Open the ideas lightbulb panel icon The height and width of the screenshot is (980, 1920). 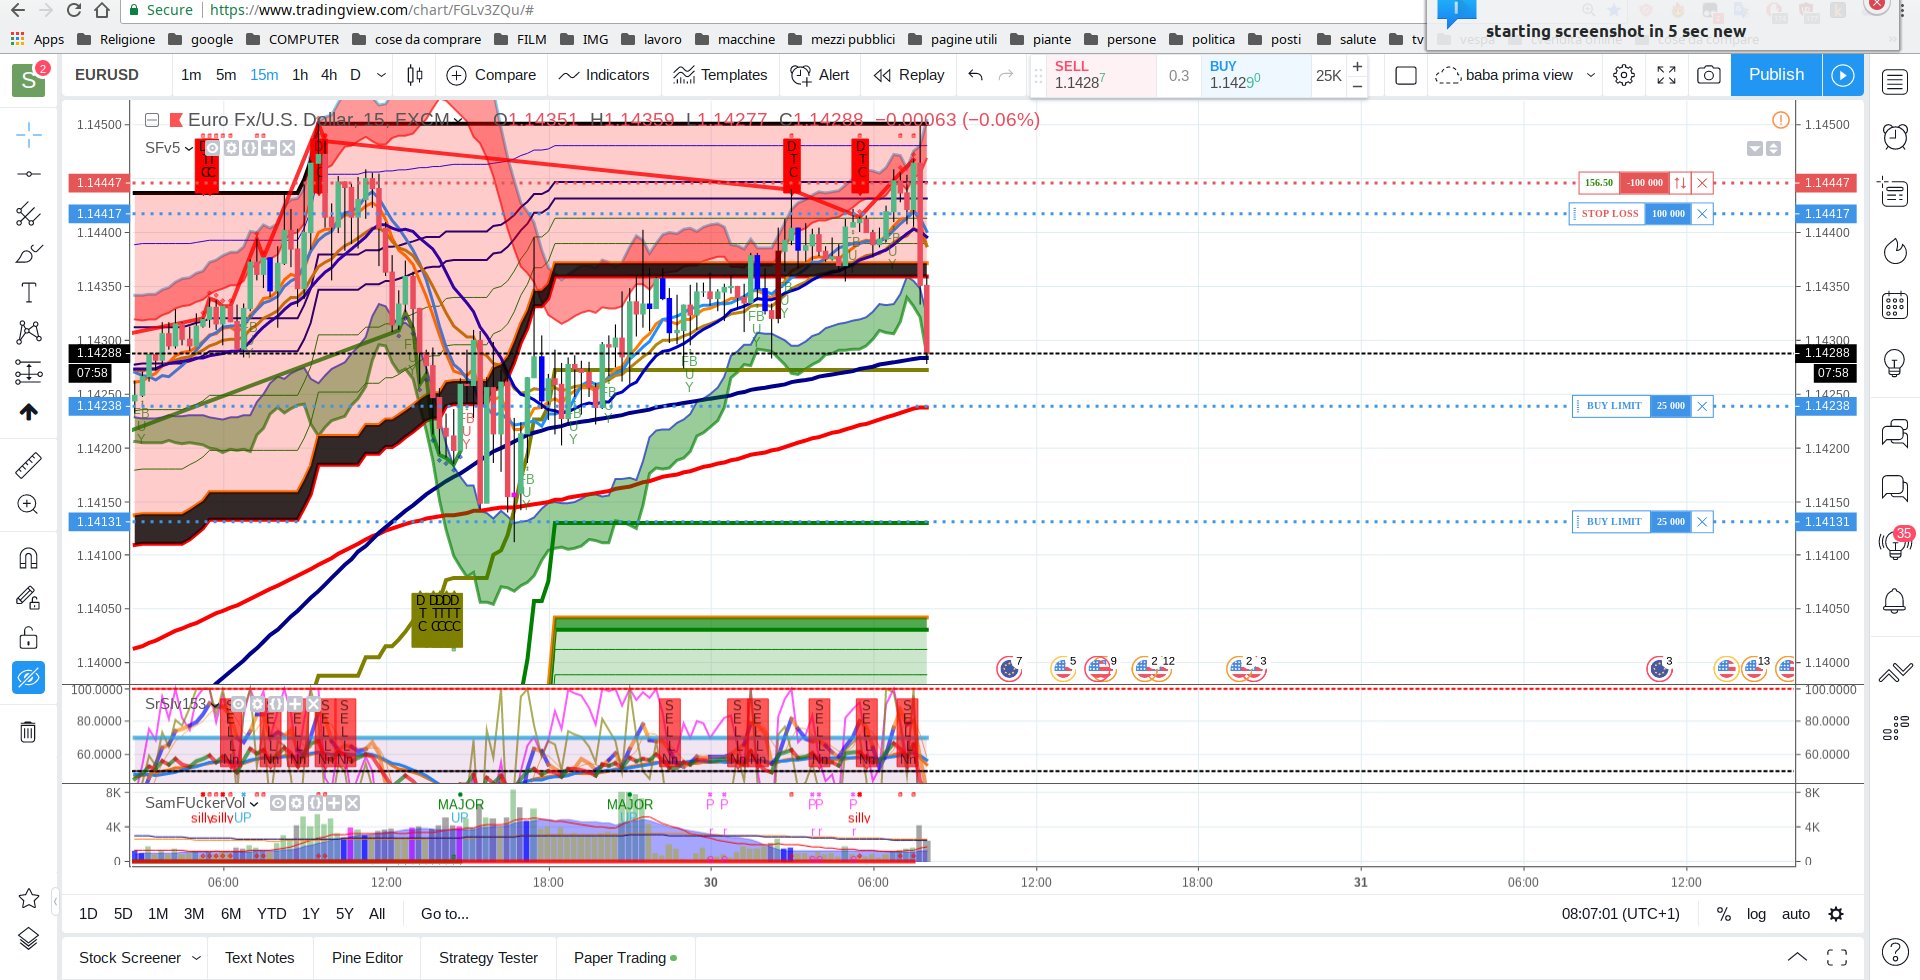point(1895,361)
